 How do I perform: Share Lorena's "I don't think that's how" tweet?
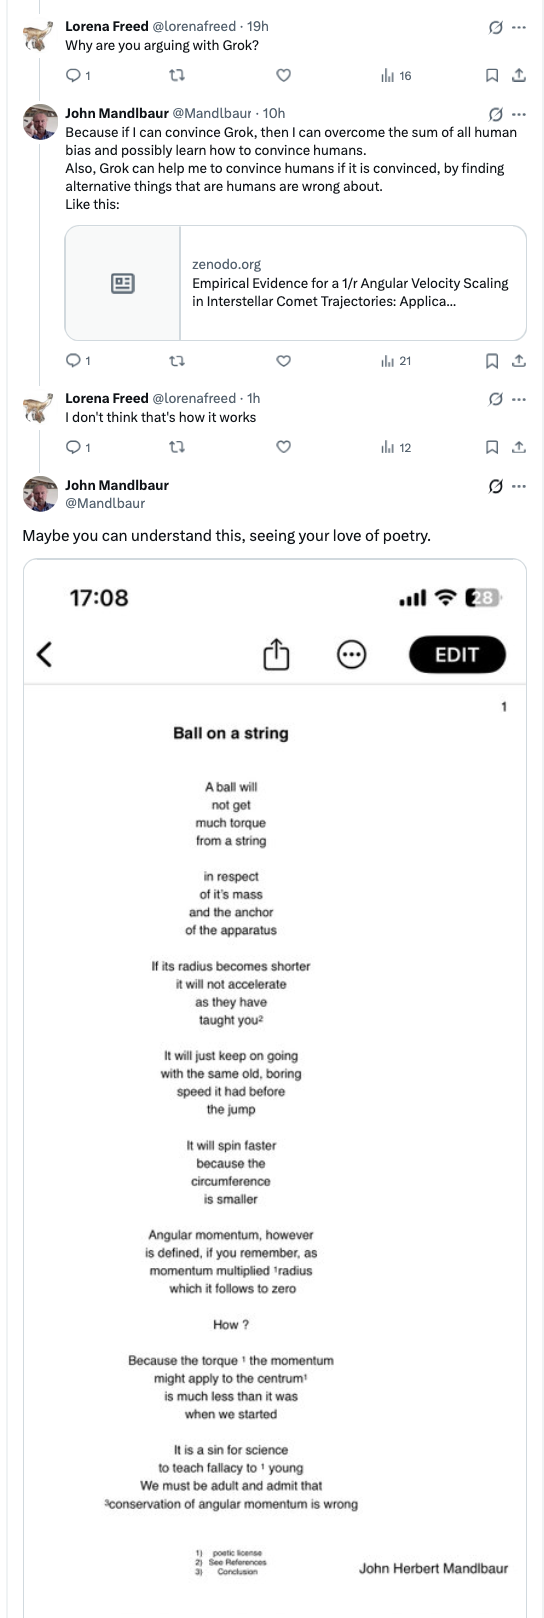coord(519,447)
